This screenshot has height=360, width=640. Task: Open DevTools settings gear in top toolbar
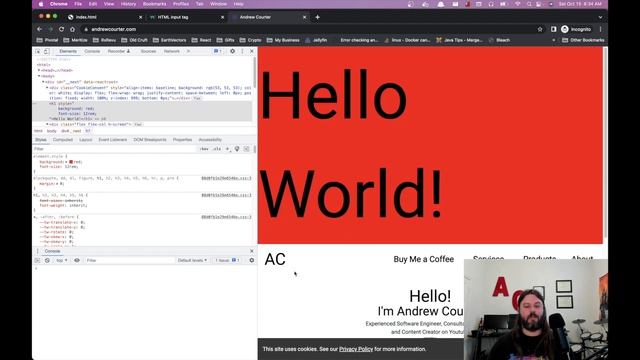tap(232, 51)
